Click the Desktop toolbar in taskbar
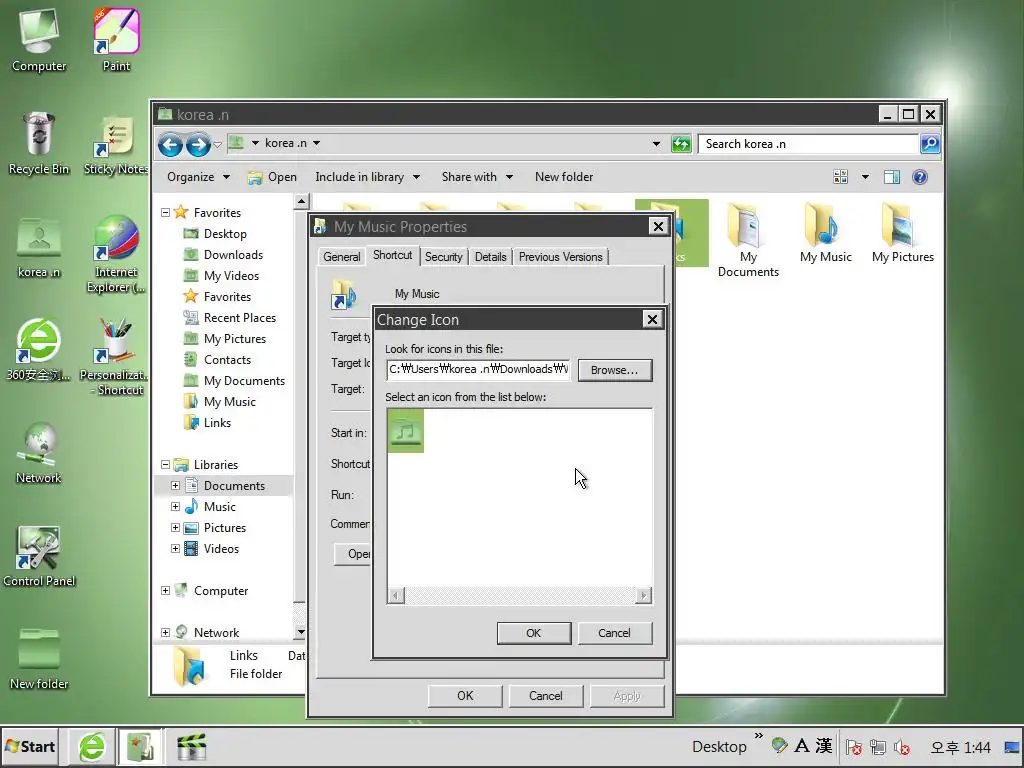This screenshot has height=768, width=1024. [x=719, y=746]
